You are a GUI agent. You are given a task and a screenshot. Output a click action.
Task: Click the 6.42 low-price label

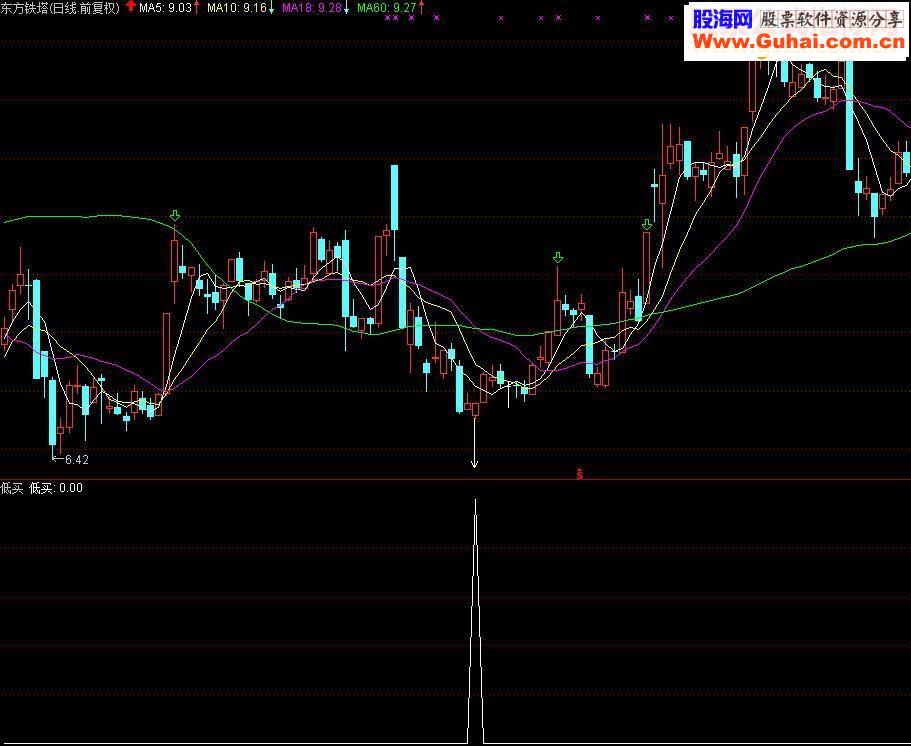pyautogui.click(x=77, y=460)
